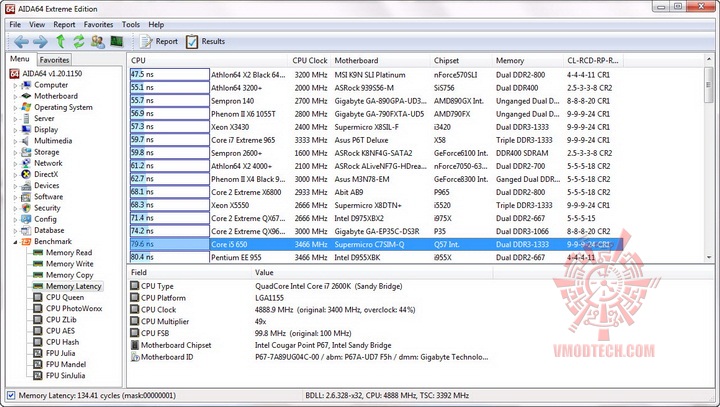
Task: Select the CPU PhotoWorxx benchmark icon
Action: [38, 308]
